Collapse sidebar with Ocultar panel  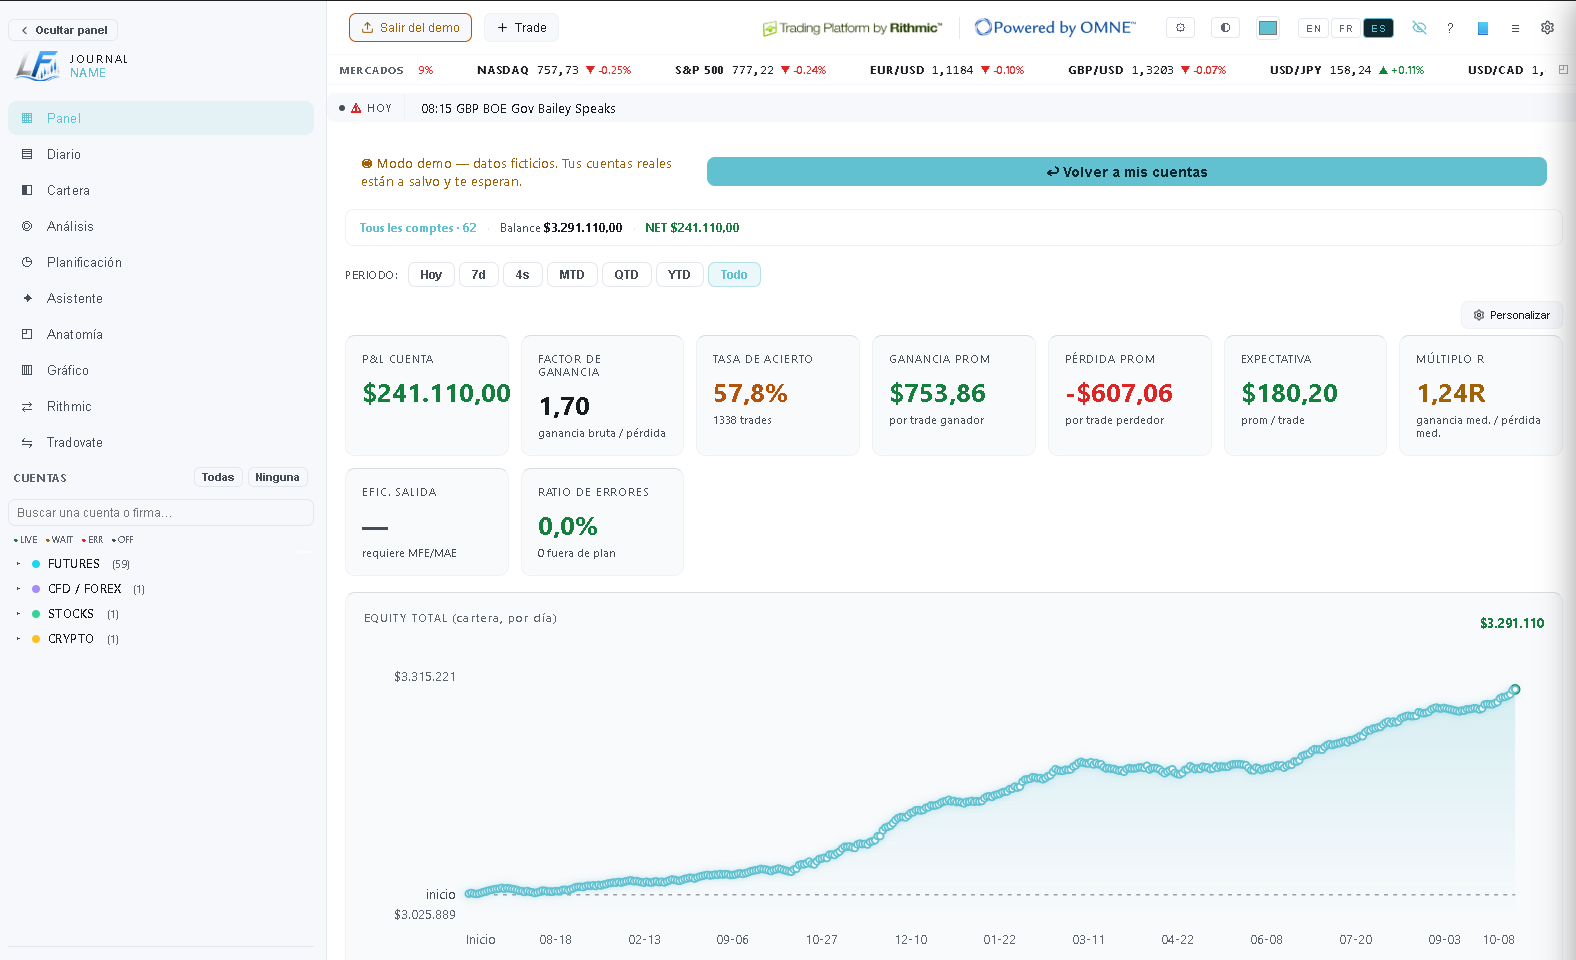click(63, 30)
